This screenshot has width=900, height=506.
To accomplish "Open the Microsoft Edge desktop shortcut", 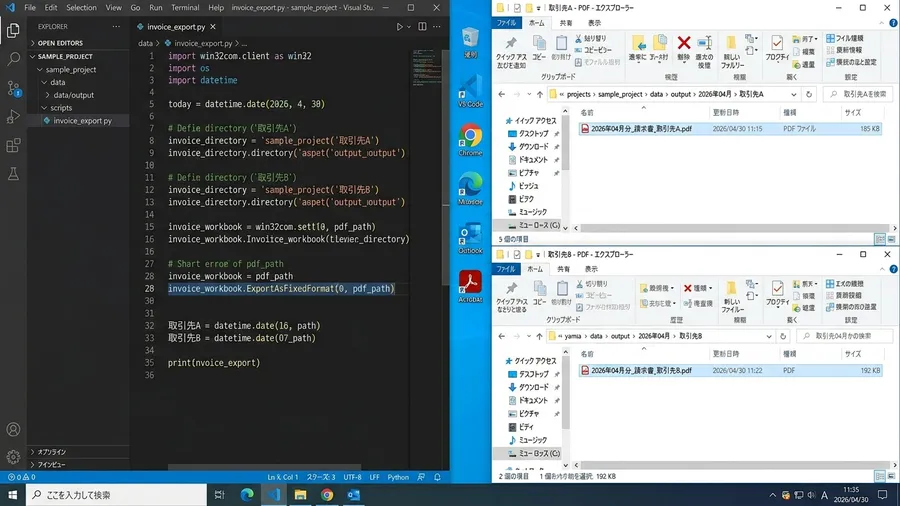I will coord(470,189).
